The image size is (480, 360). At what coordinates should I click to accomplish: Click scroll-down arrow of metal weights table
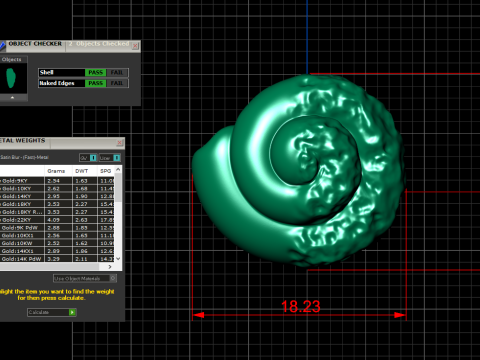118,259
